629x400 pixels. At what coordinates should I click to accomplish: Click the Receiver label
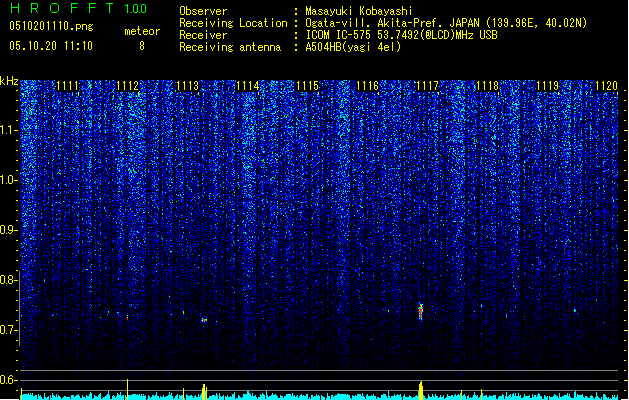click(203, 35)
